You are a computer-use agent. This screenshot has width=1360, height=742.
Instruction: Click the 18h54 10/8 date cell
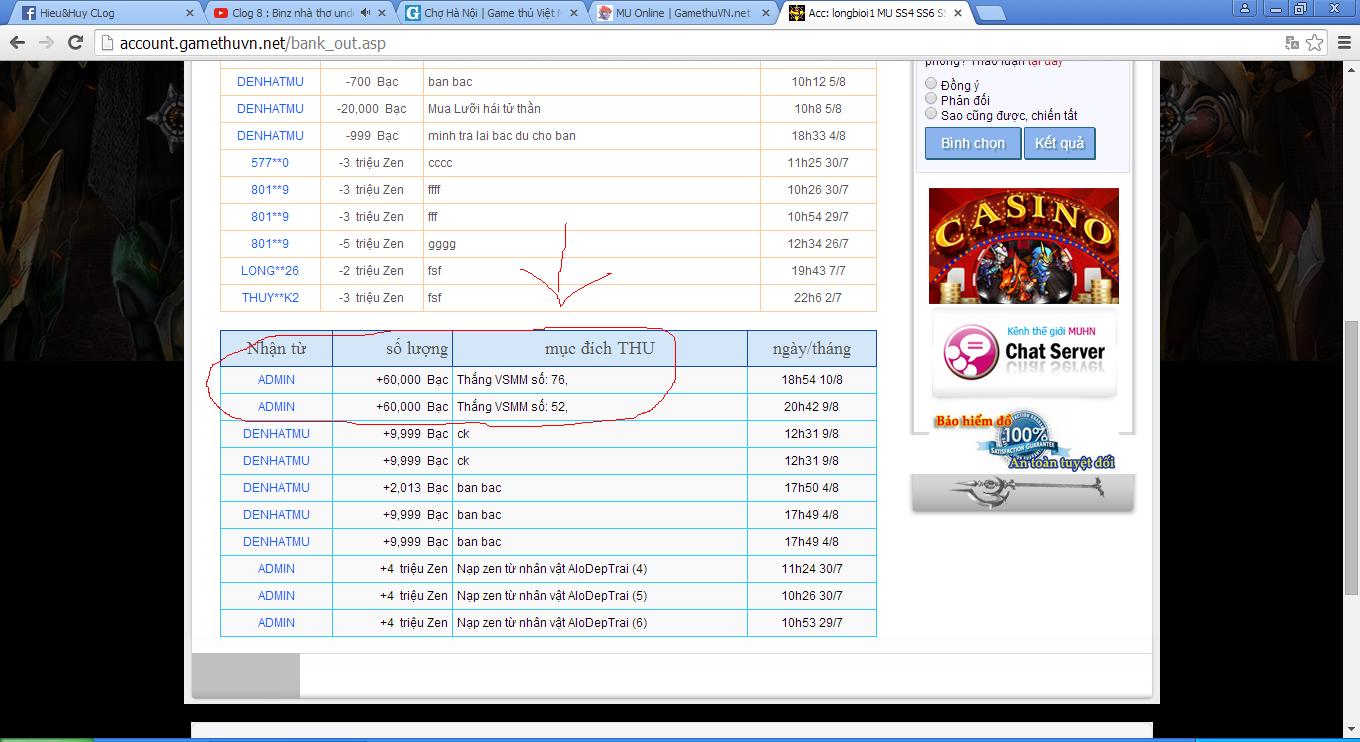coord(812,379)
